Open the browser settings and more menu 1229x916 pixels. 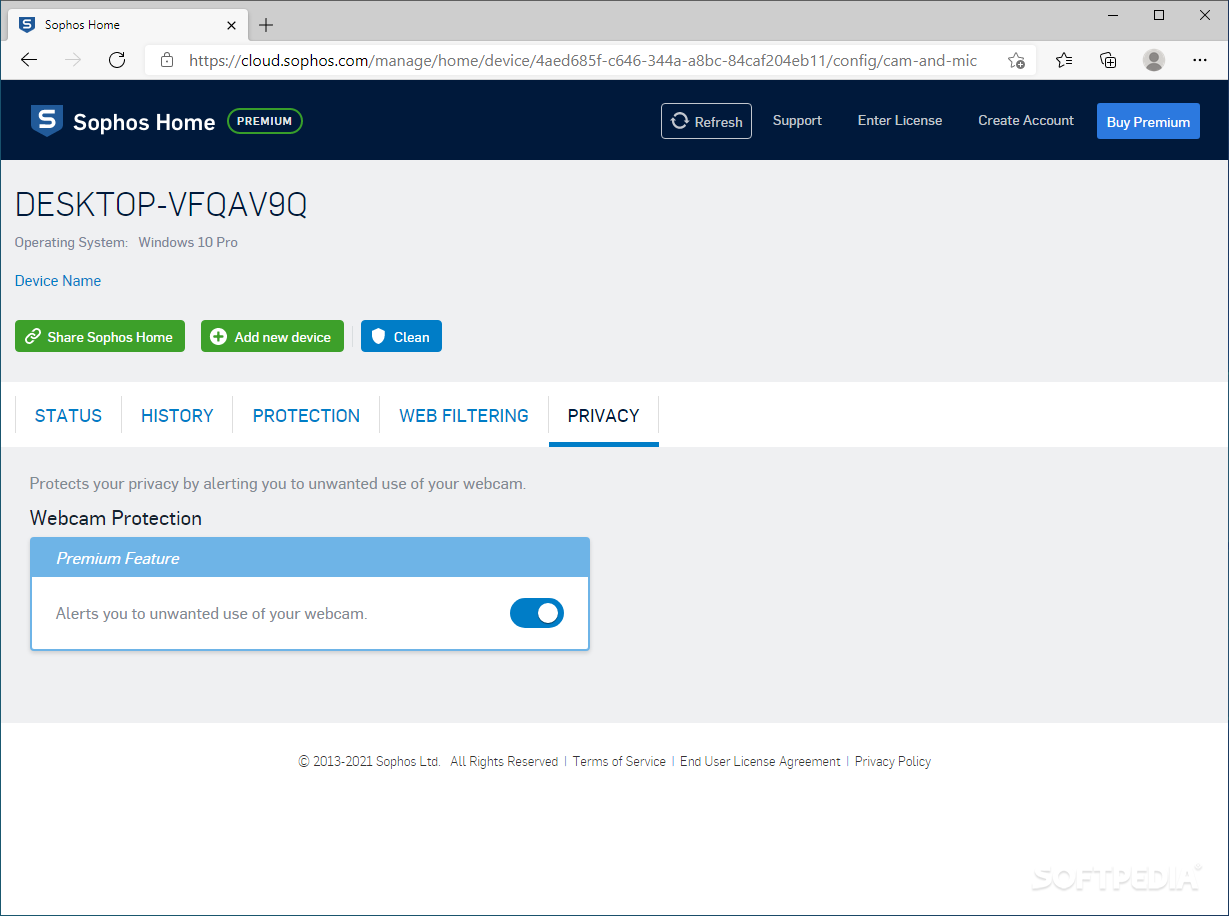click(x=1200, y=60)
